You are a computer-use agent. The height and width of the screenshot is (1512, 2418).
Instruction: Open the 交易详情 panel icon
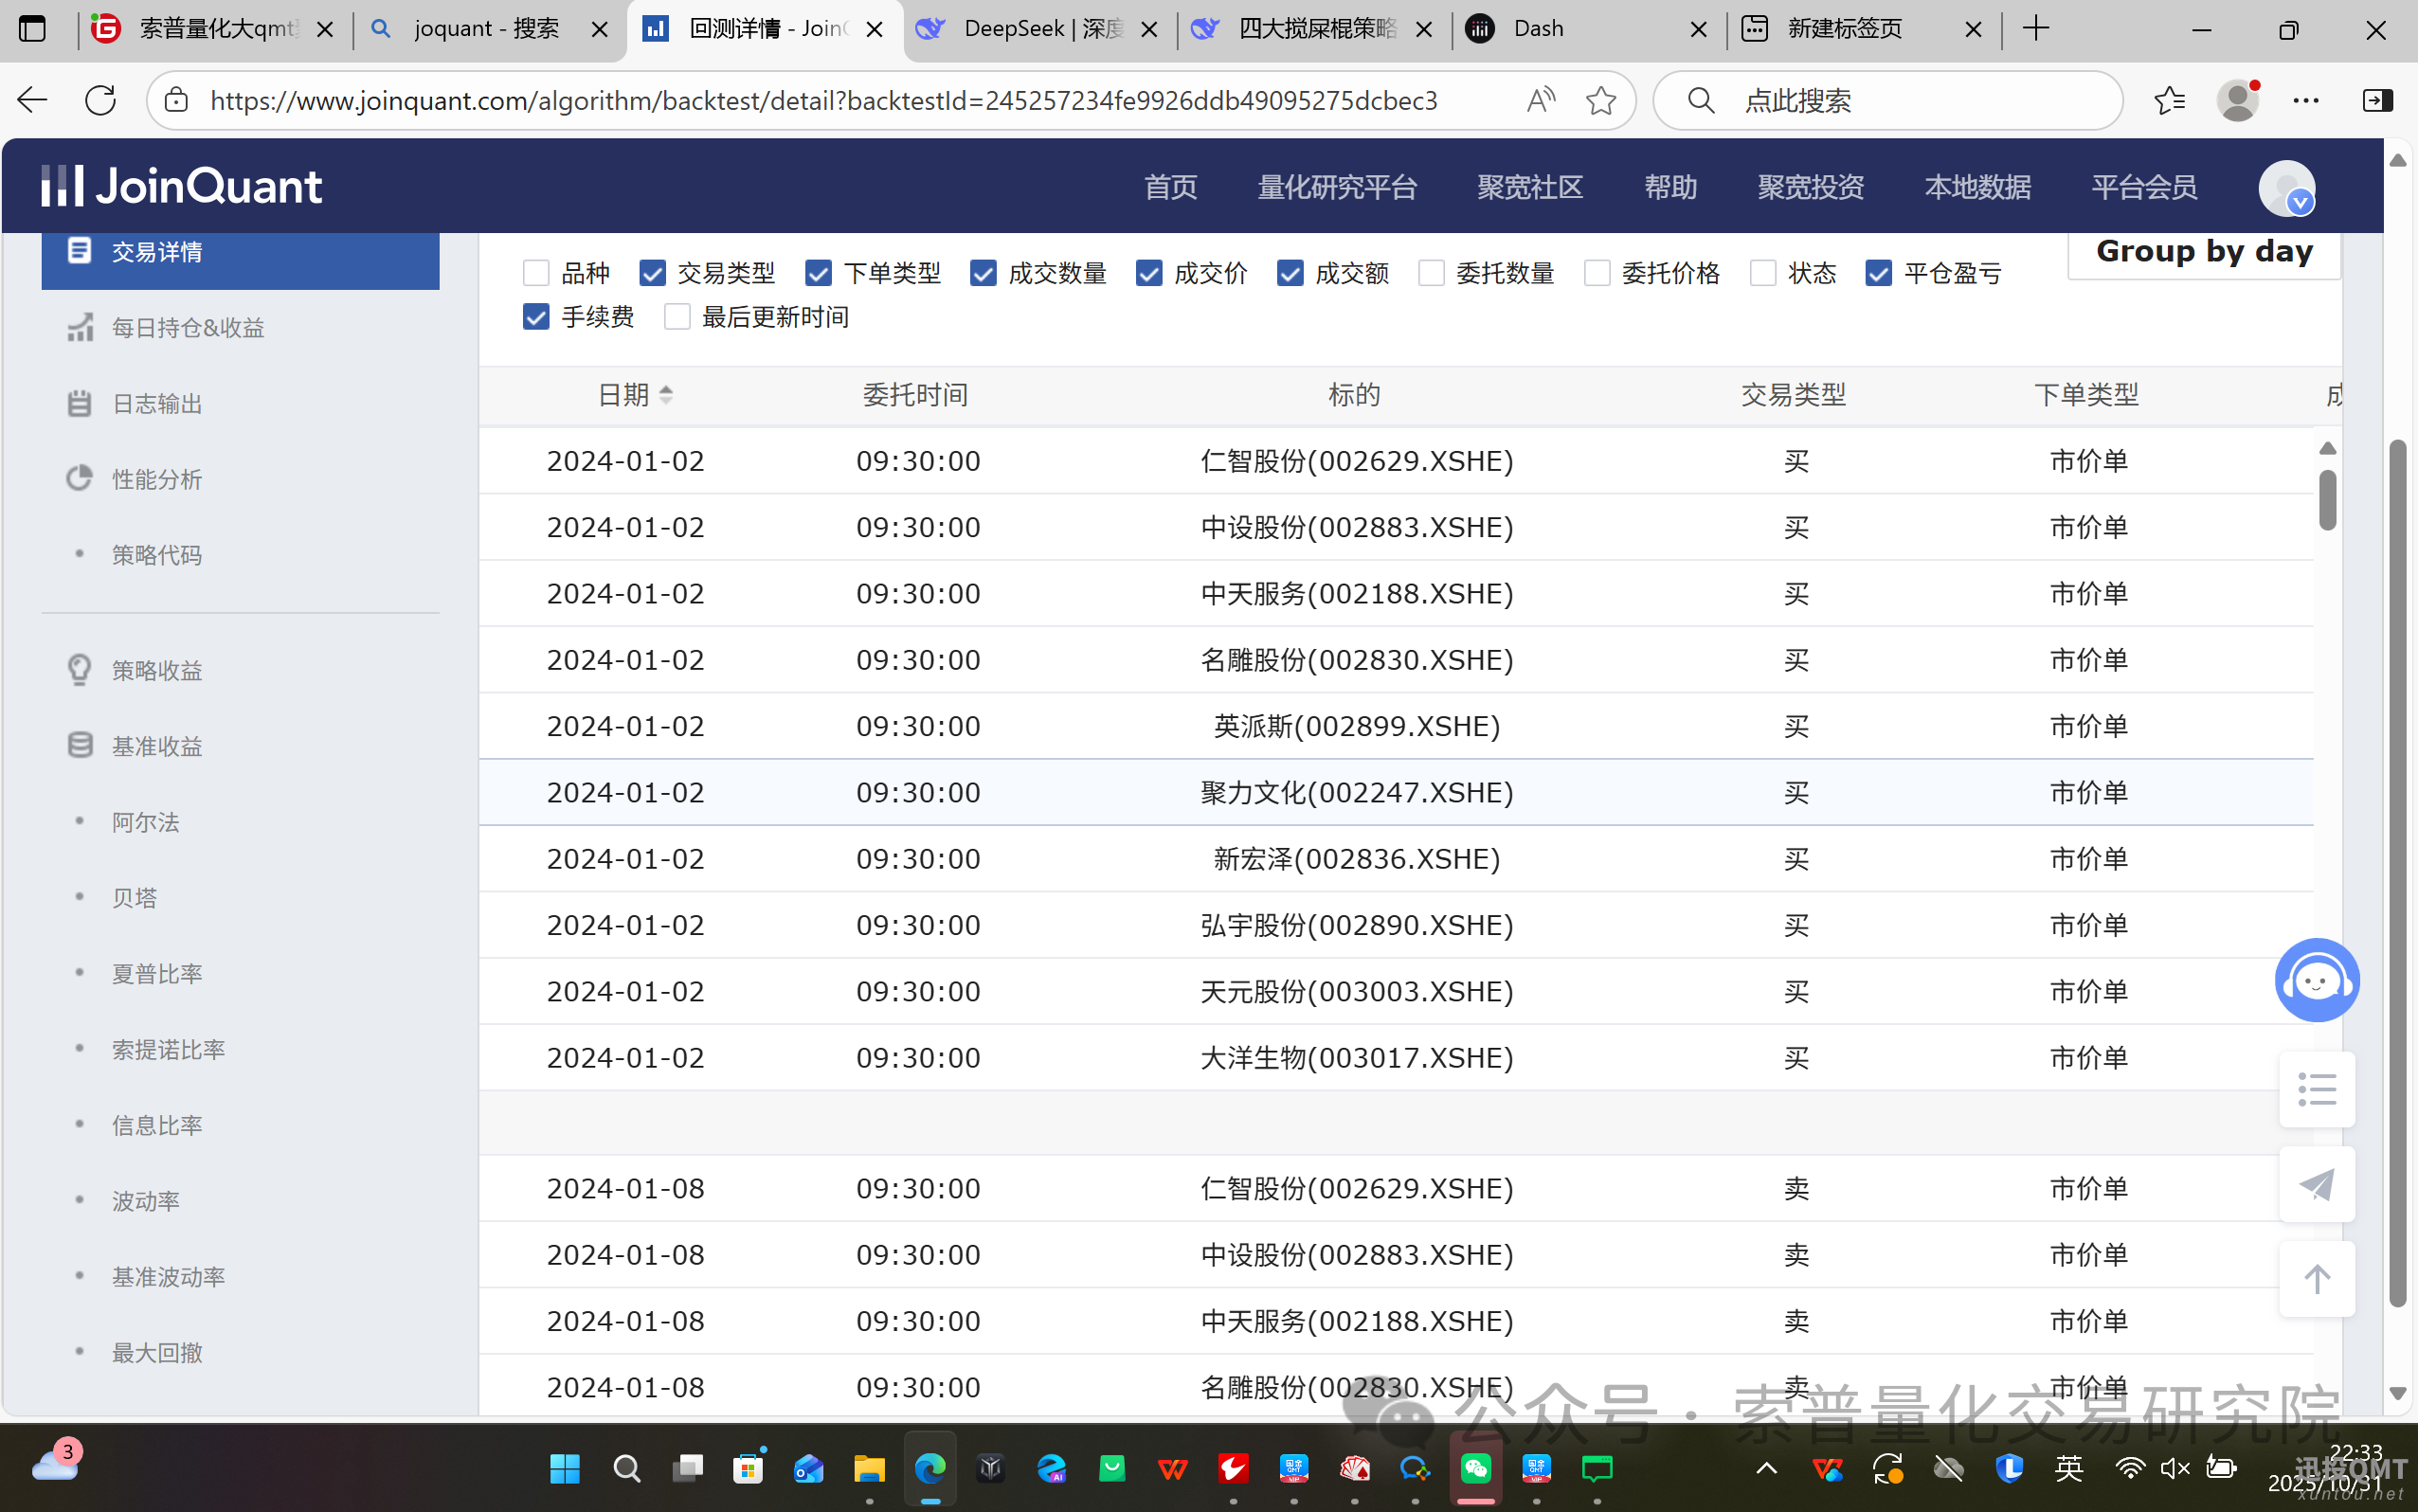click(80, 251)
